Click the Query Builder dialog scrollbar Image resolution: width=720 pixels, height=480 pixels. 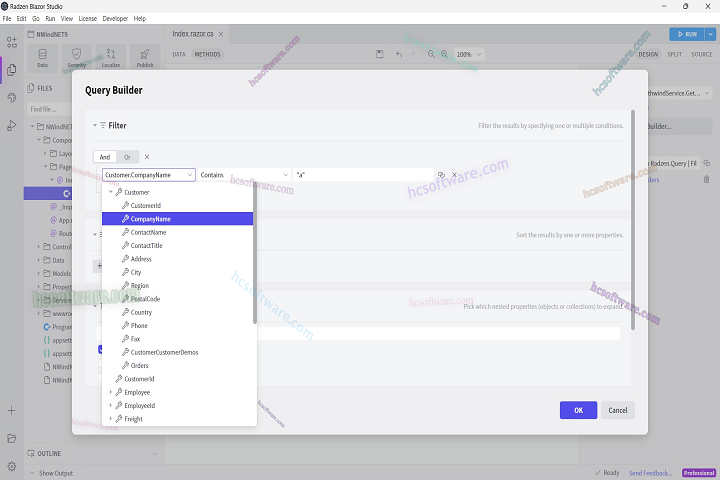[x=633, y=220]
